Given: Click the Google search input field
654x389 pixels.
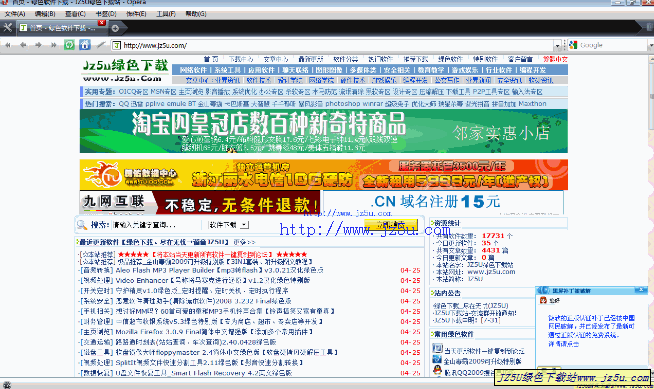Looking at the screenshot, I should (613, 45).
